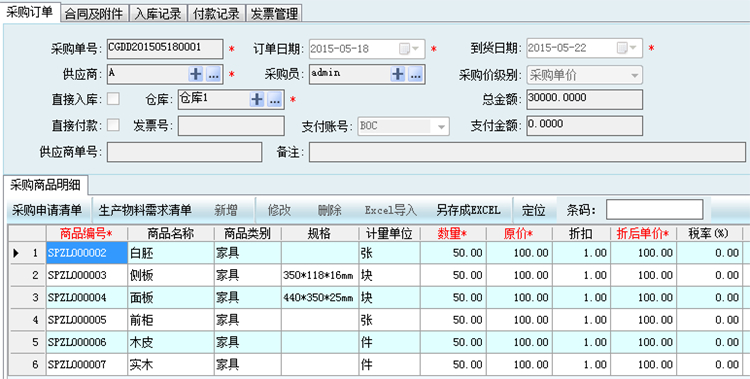Click the 备注 remarks field
This screenshot has width=750, height=379.
(527, 152)
